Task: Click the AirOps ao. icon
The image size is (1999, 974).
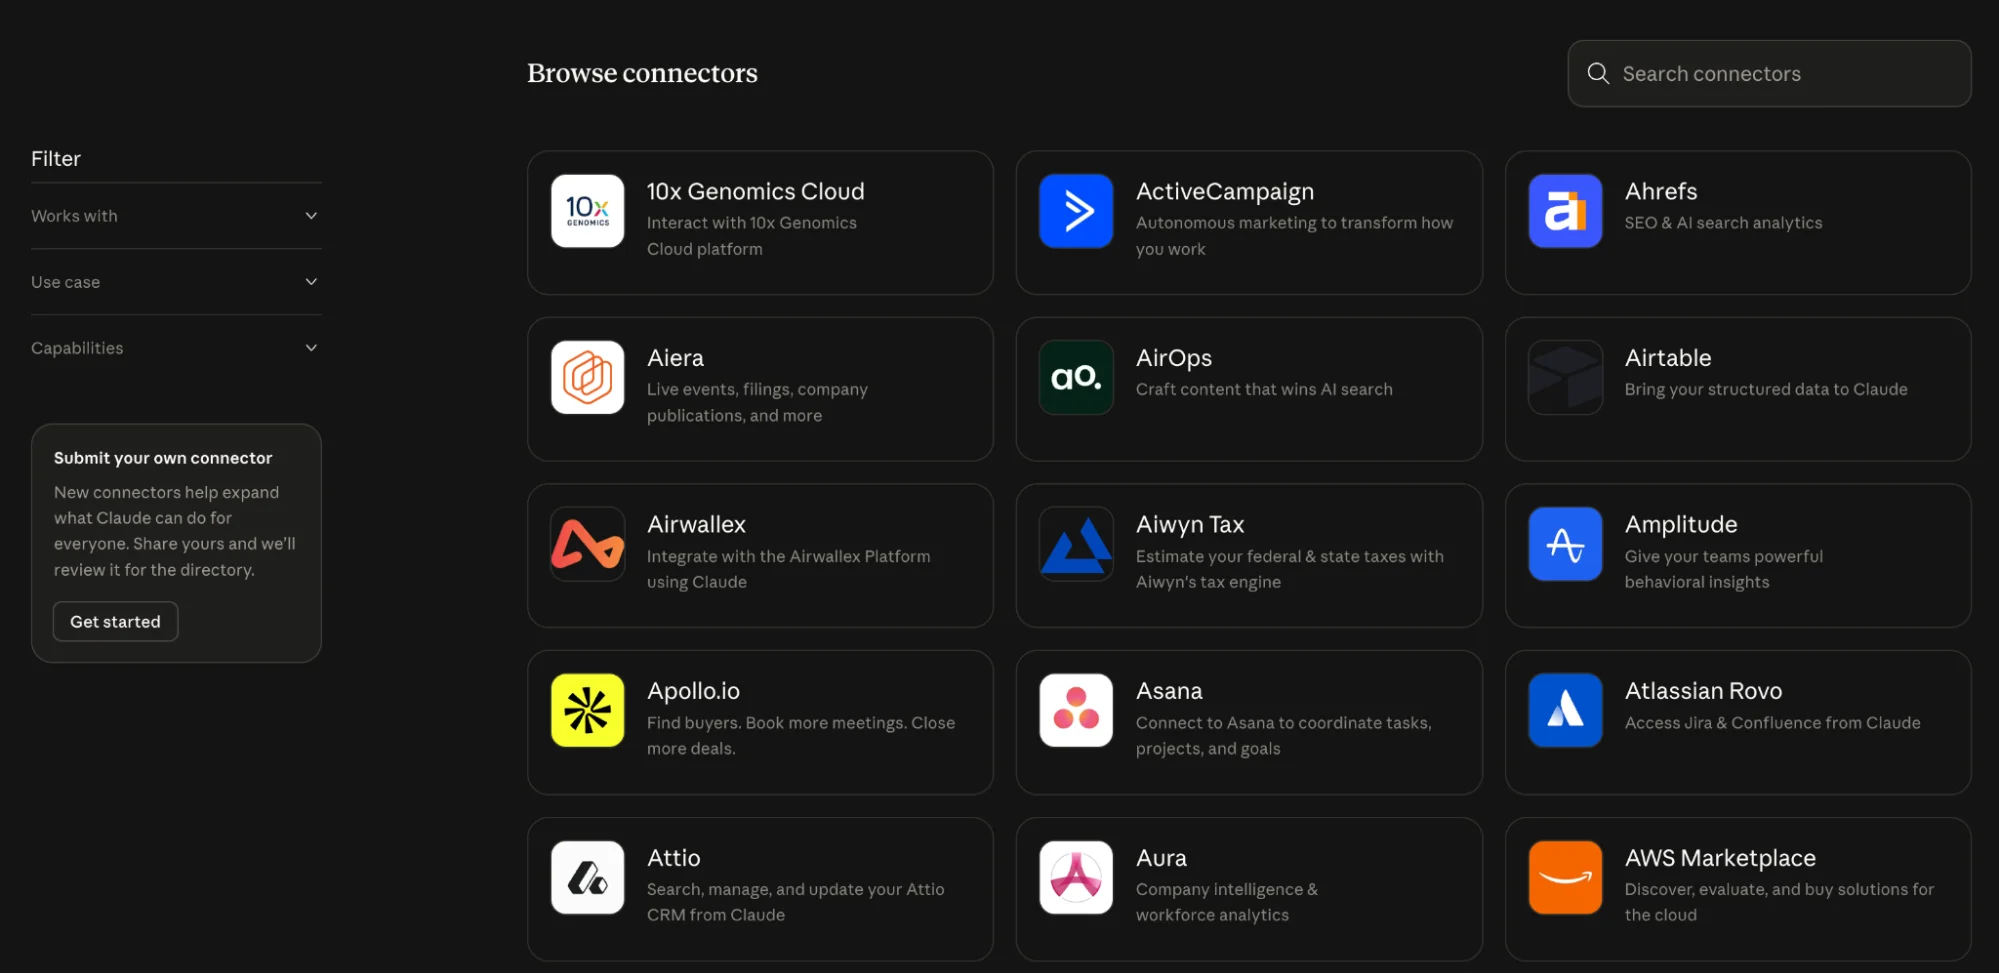Action: (1076, 378)
